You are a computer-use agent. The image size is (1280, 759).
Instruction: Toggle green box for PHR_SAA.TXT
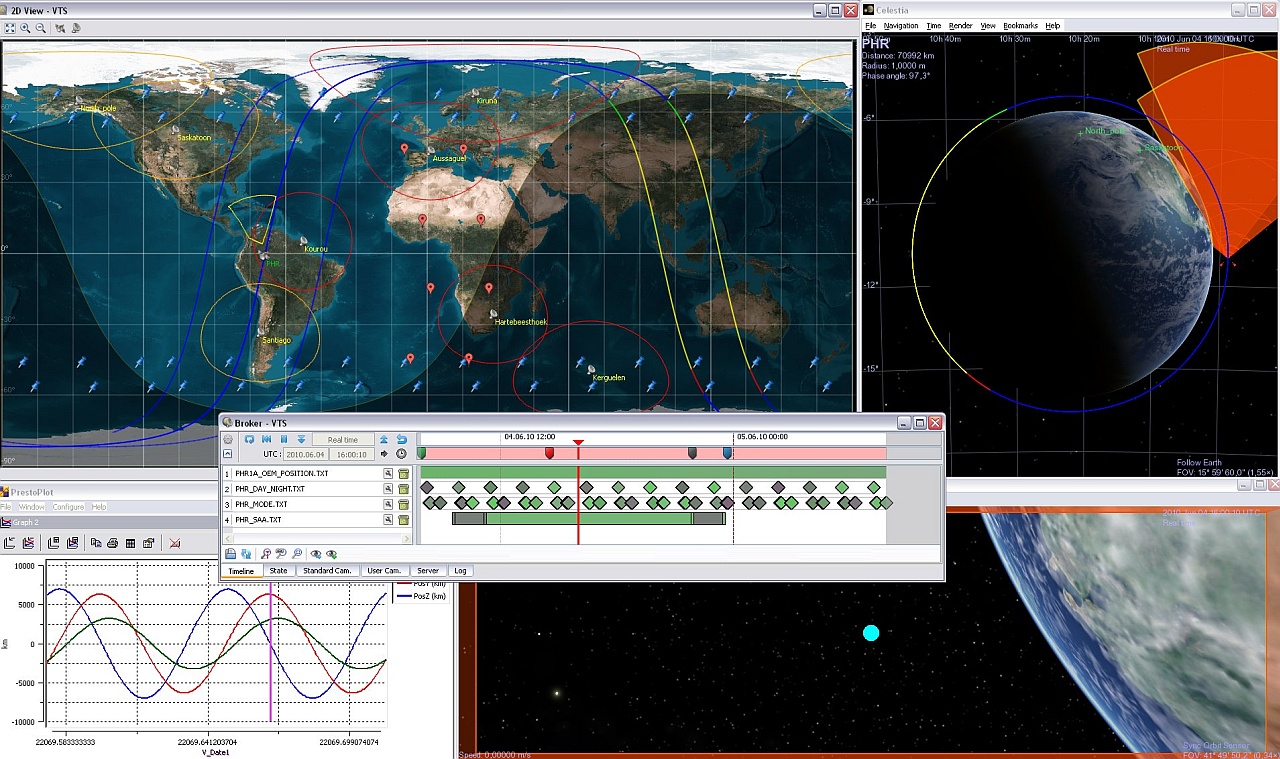tap(403, 520)
